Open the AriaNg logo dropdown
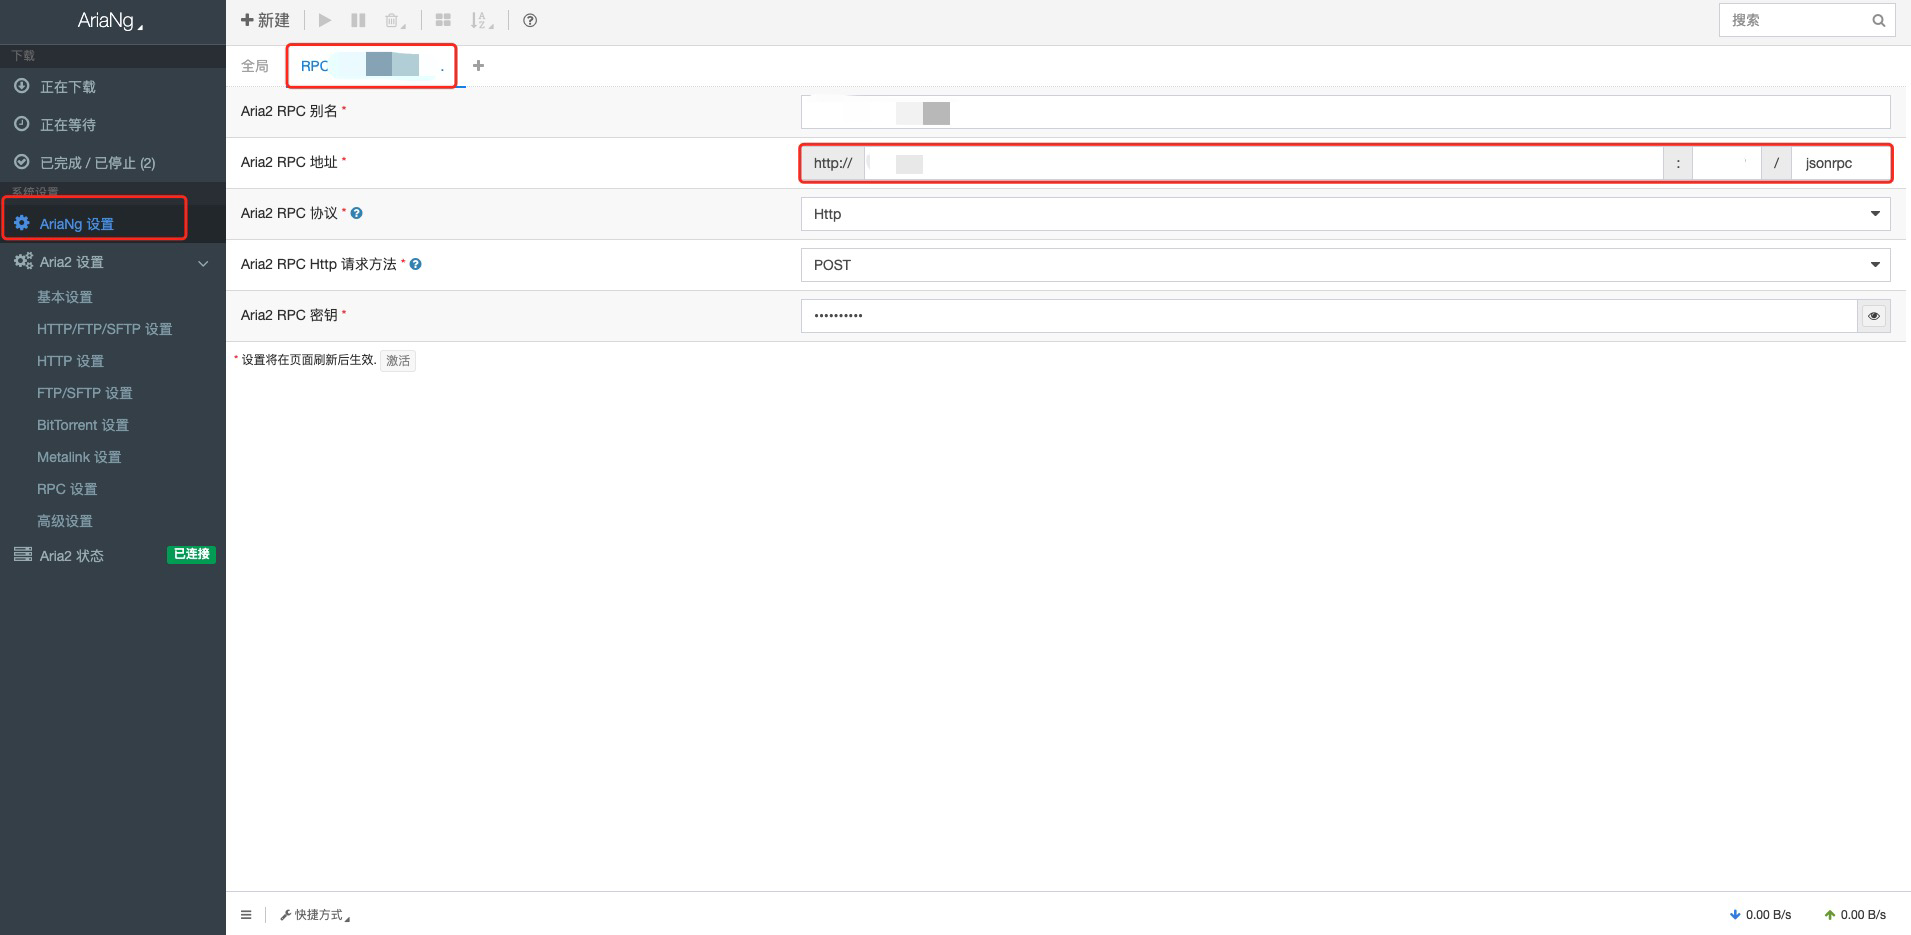The width and height of the screenshot is (1911, 935). (x=111, y=21)
